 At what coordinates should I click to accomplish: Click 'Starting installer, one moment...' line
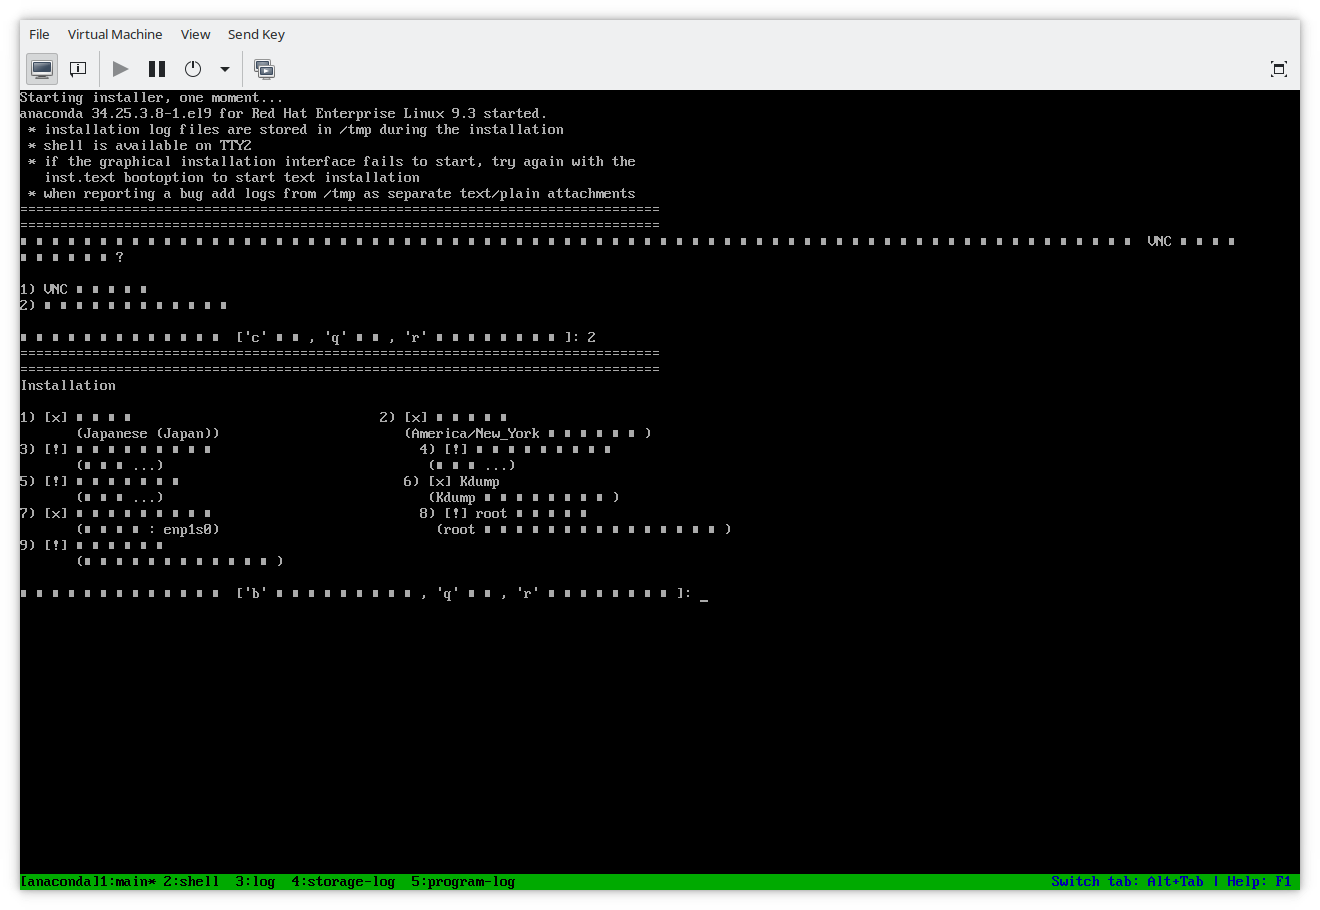(x=152, y=98)
